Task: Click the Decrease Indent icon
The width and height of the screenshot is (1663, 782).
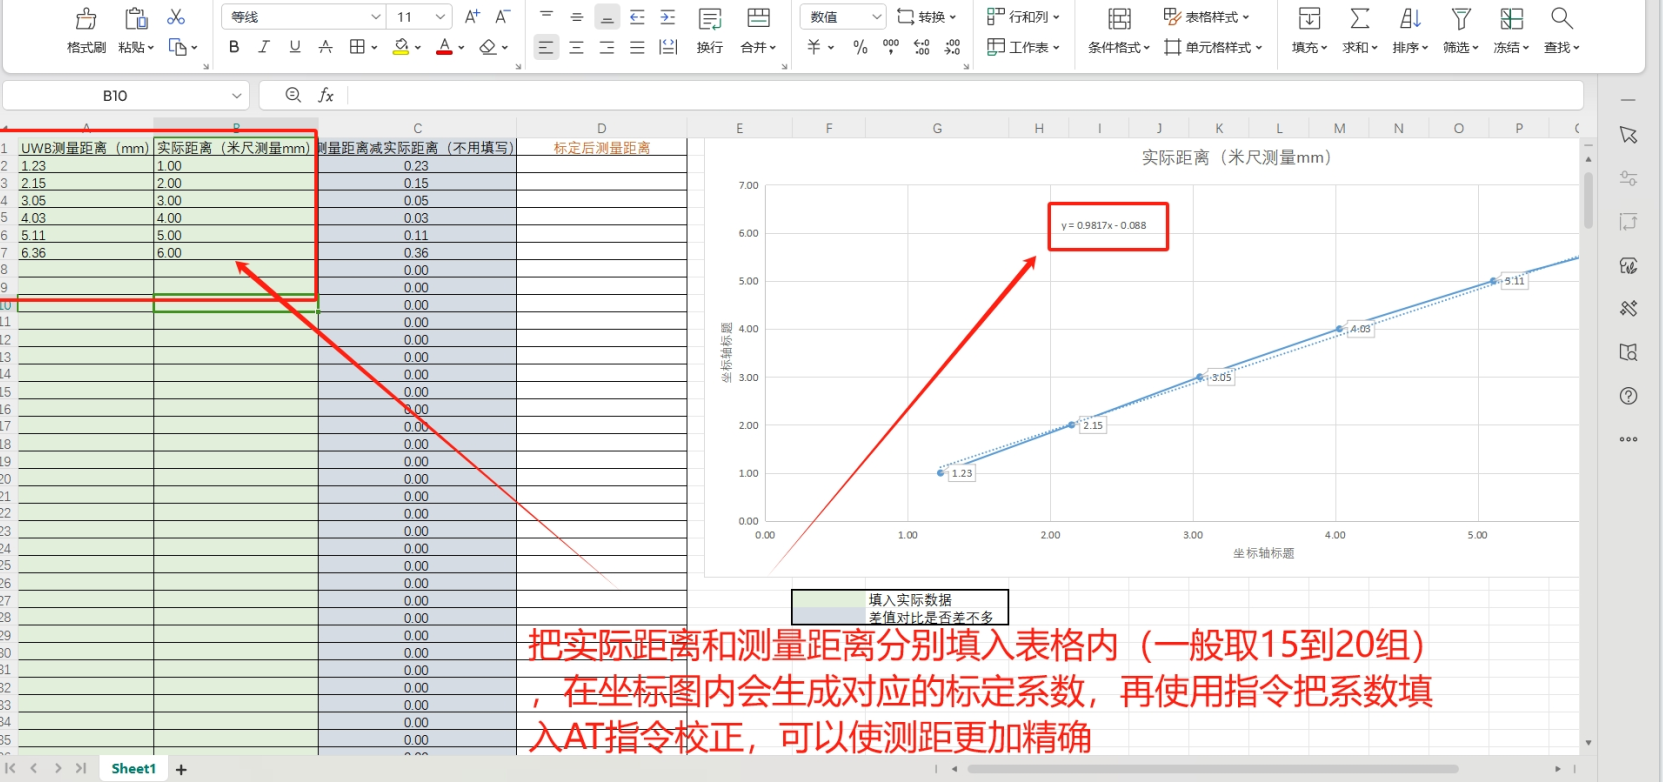Action: 637,17
